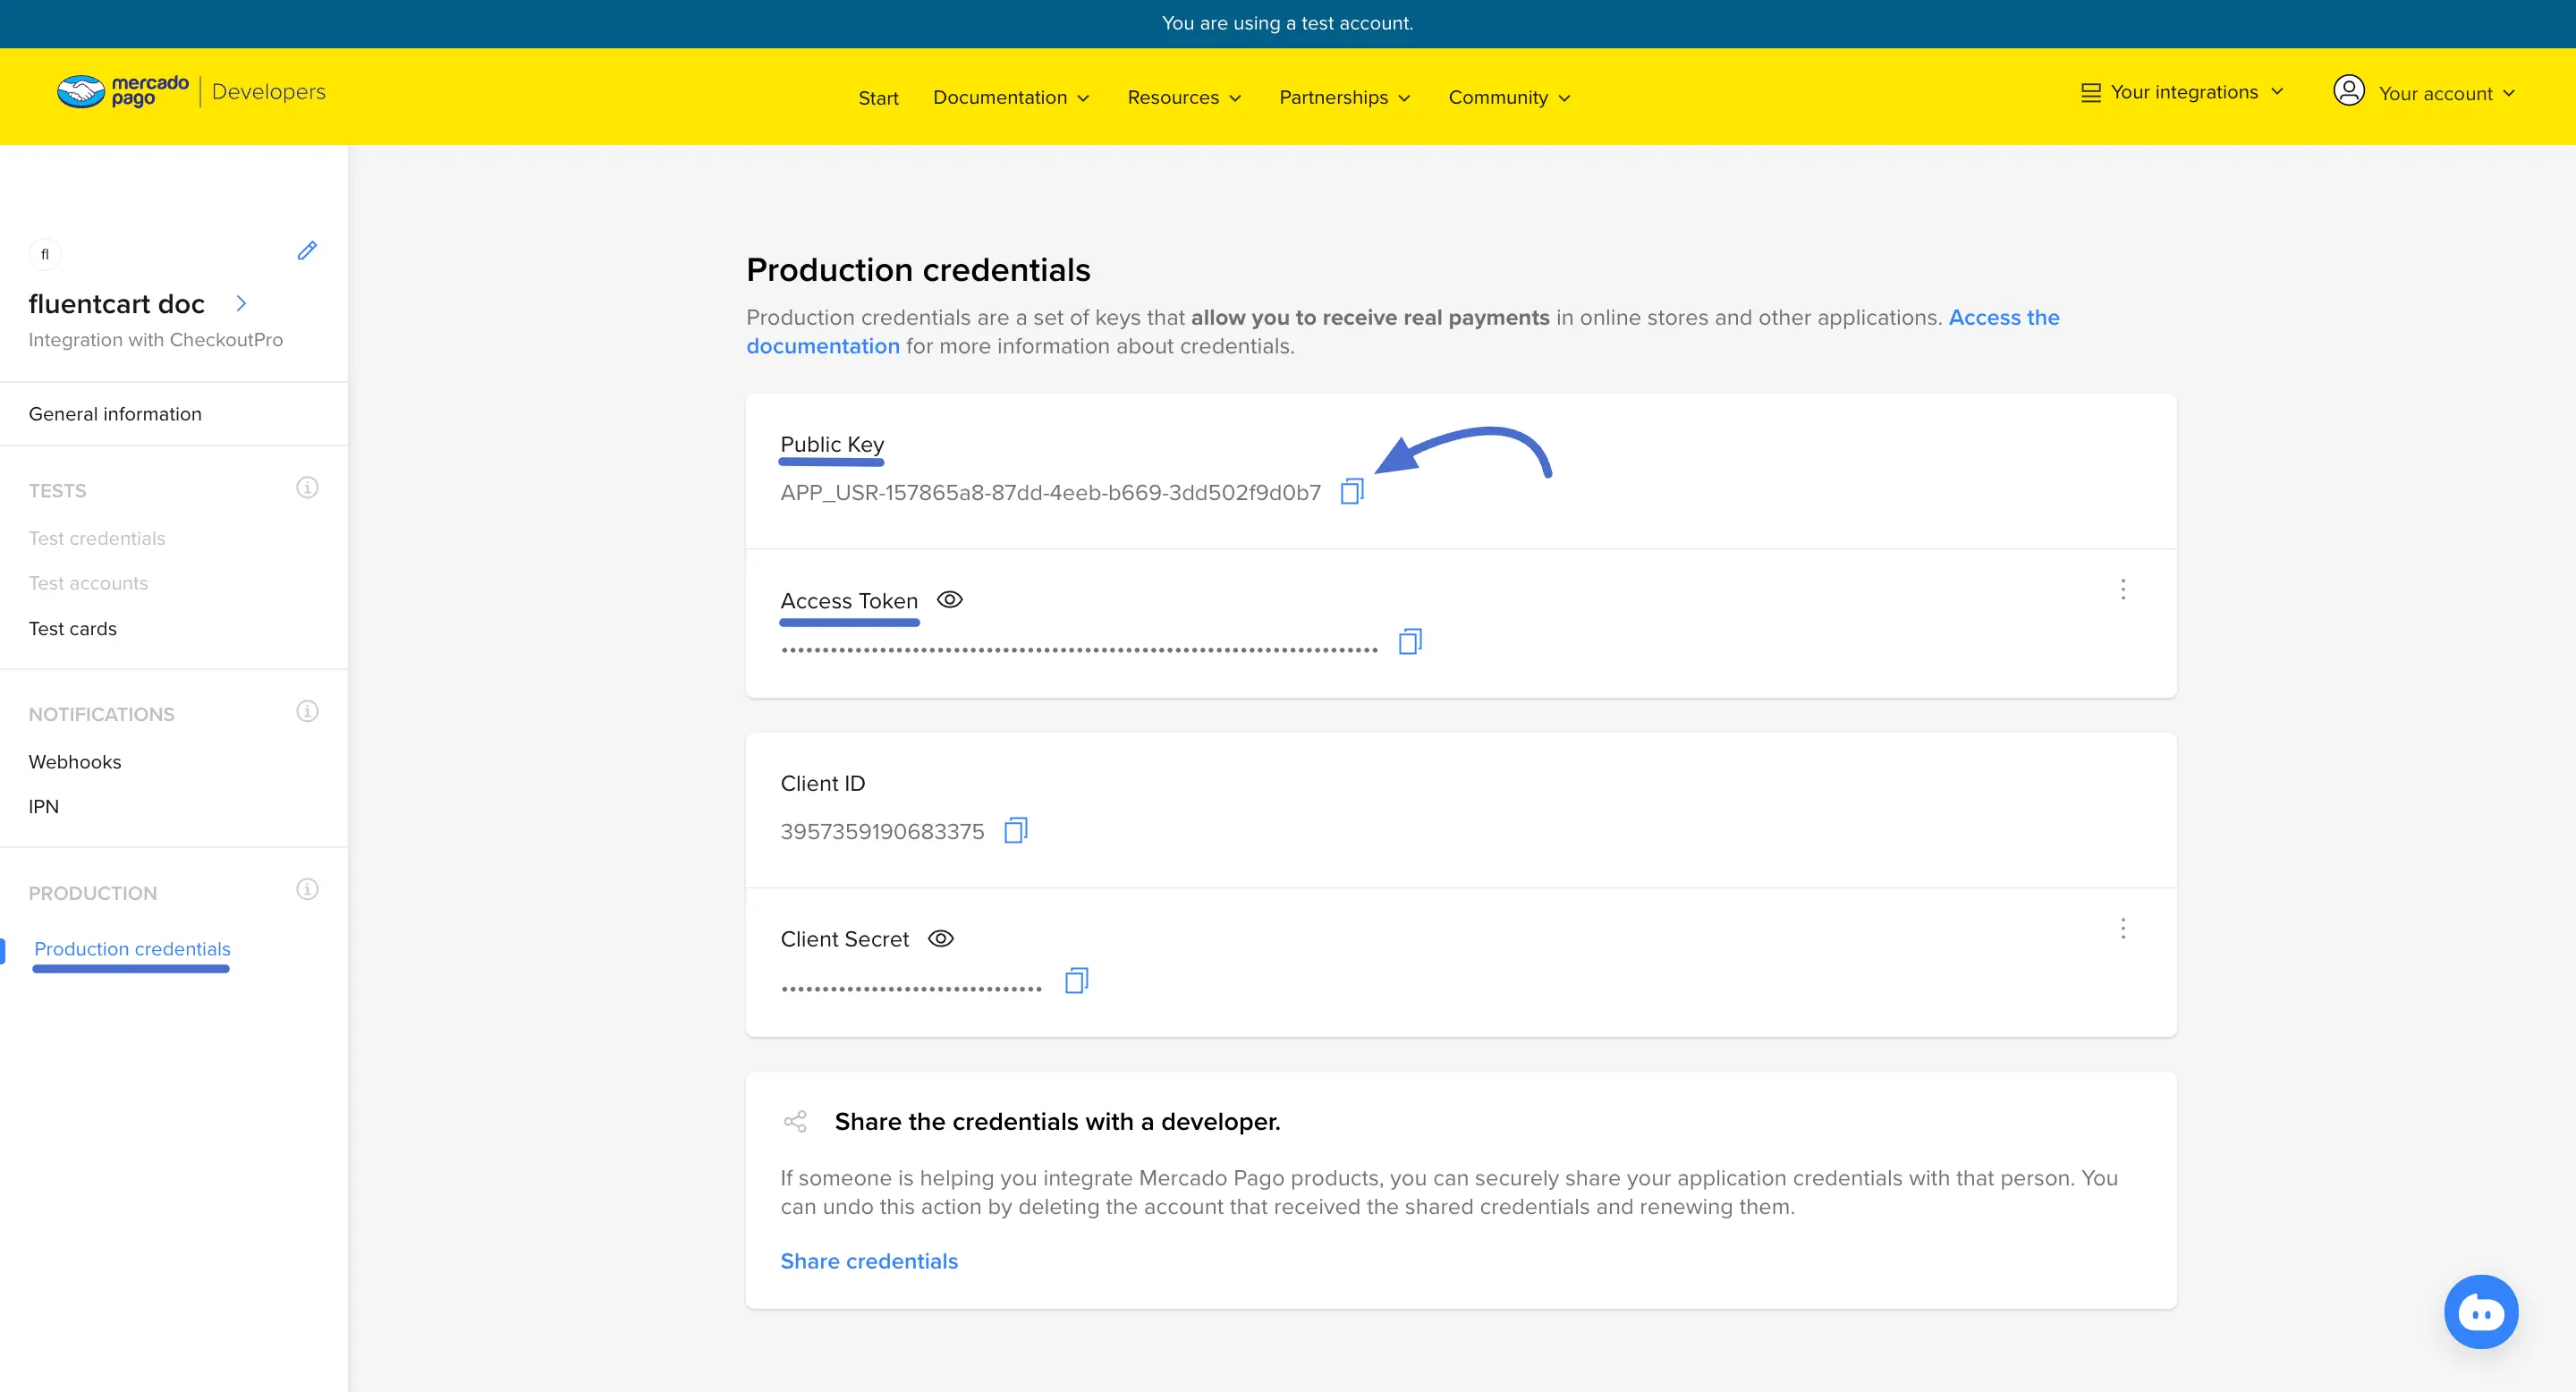Screen dimensions: 2576x1392
Task: Expand the fluentcart doc application chevron
Action: click(x=241, y=303)
